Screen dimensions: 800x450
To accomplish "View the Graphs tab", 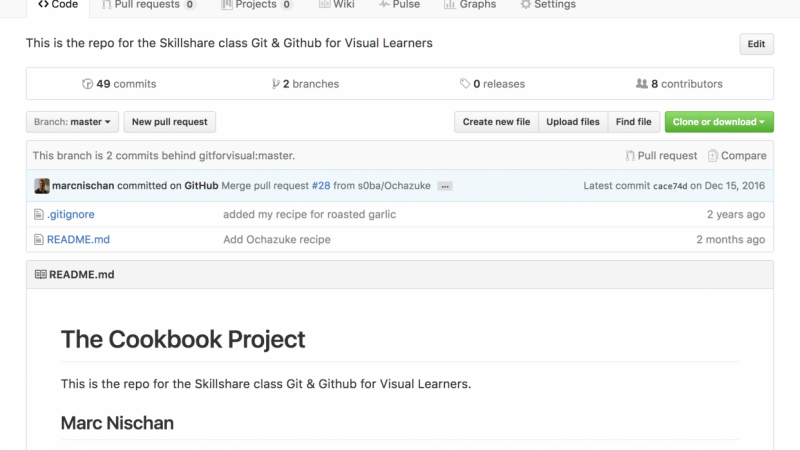I will pyautogui.click(x=469, y=5).
